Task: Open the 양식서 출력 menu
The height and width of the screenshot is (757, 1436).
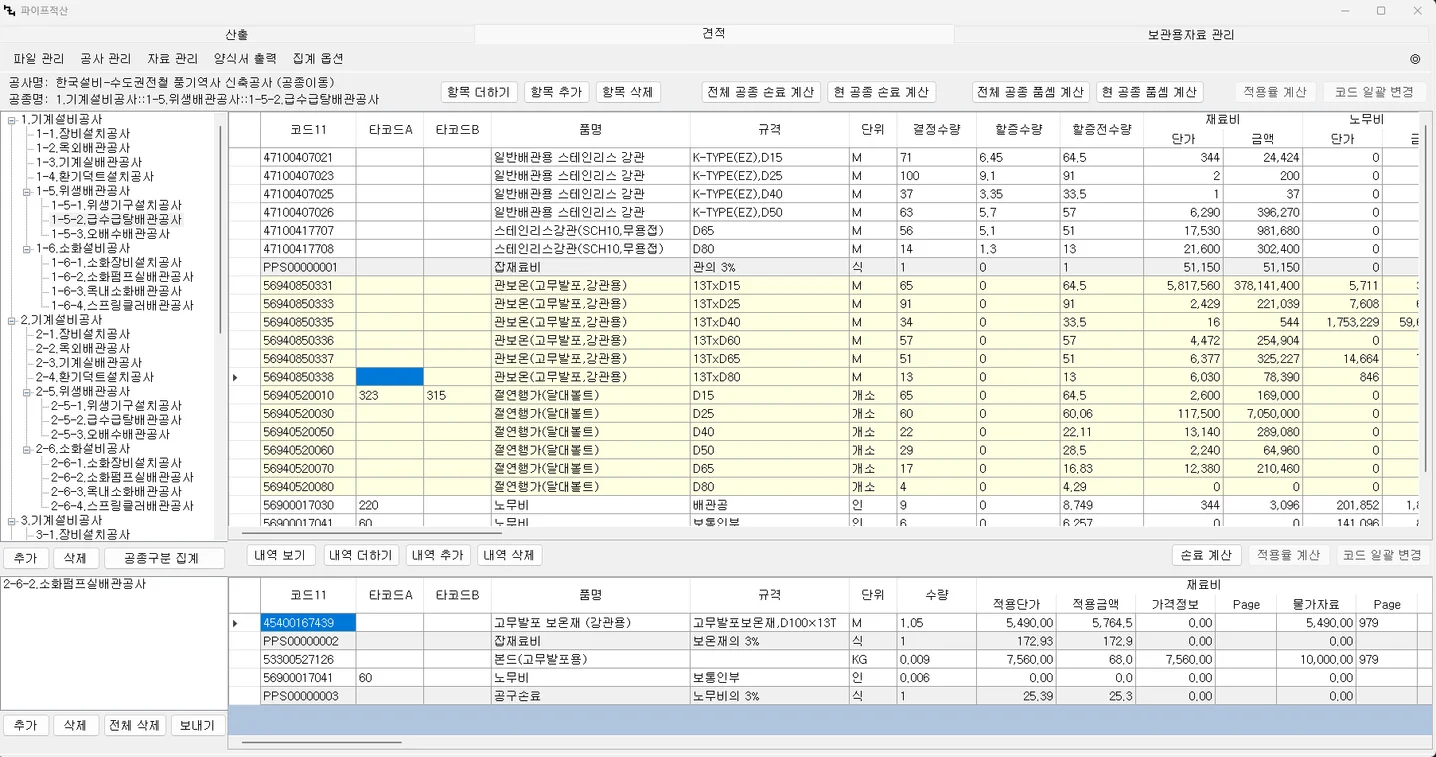Action: [x=245, y=59]
